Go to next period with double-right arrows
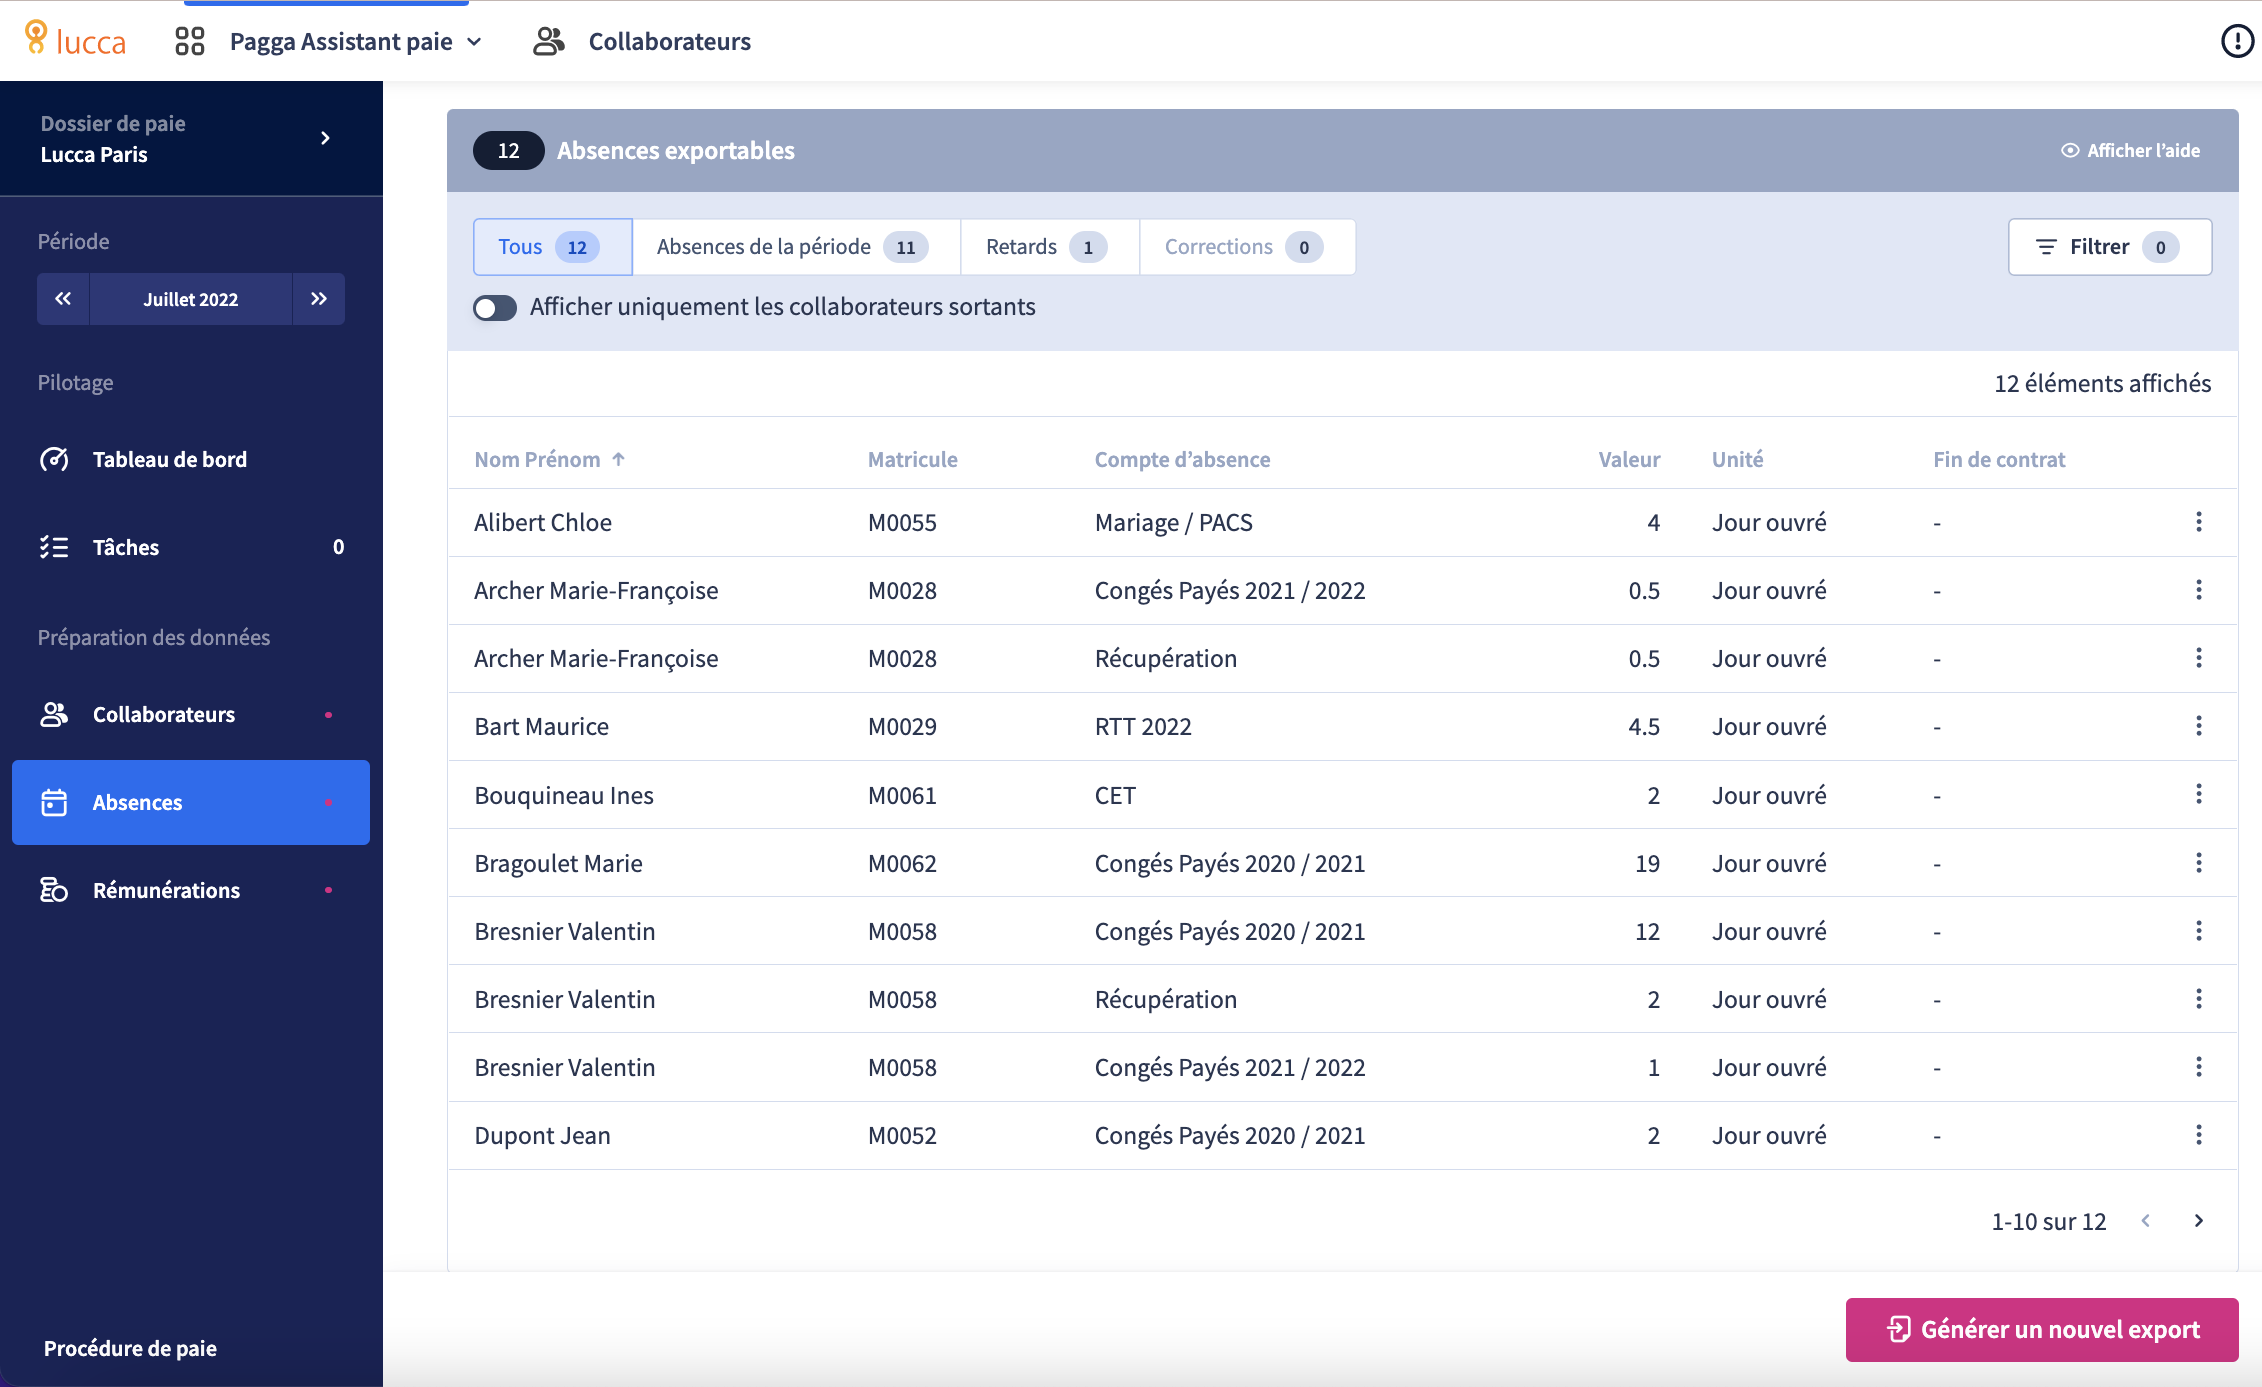This screenshot has height=1387, width=2262. coord(319,299)
